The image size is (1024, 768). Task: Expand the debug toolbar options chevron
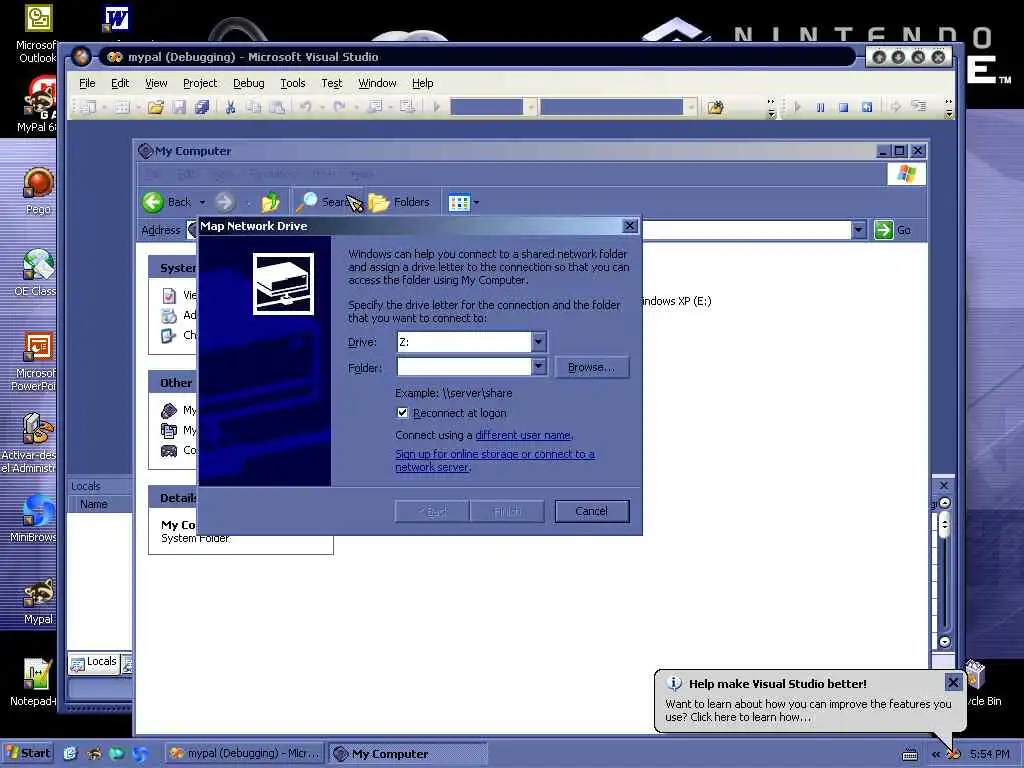click(948, 108)
